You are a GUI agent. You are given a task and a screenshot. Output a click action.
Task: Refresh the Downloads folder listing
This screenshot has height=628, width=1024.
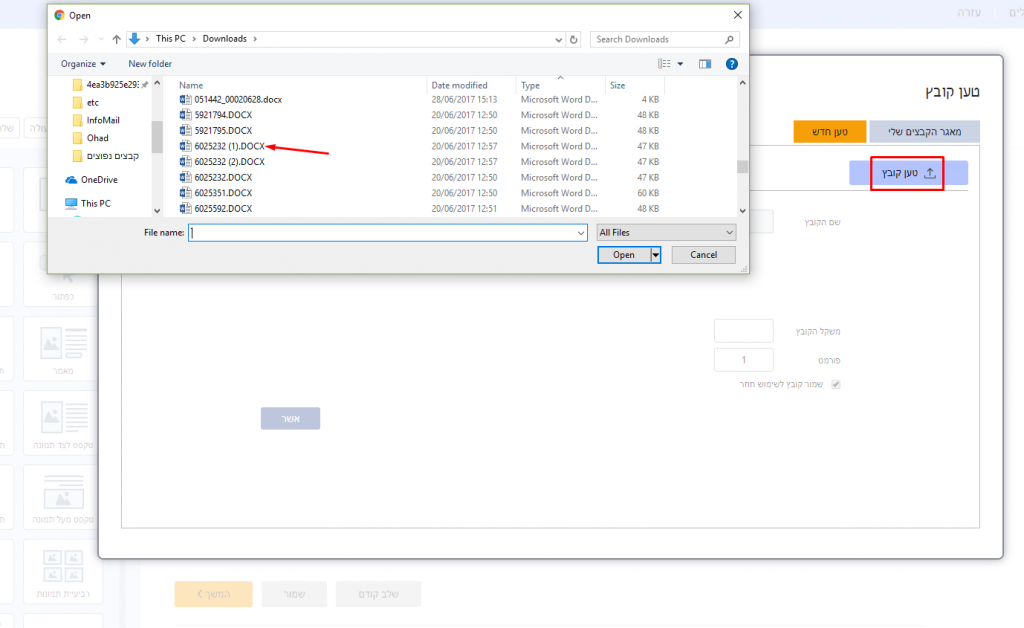[574, 39]
